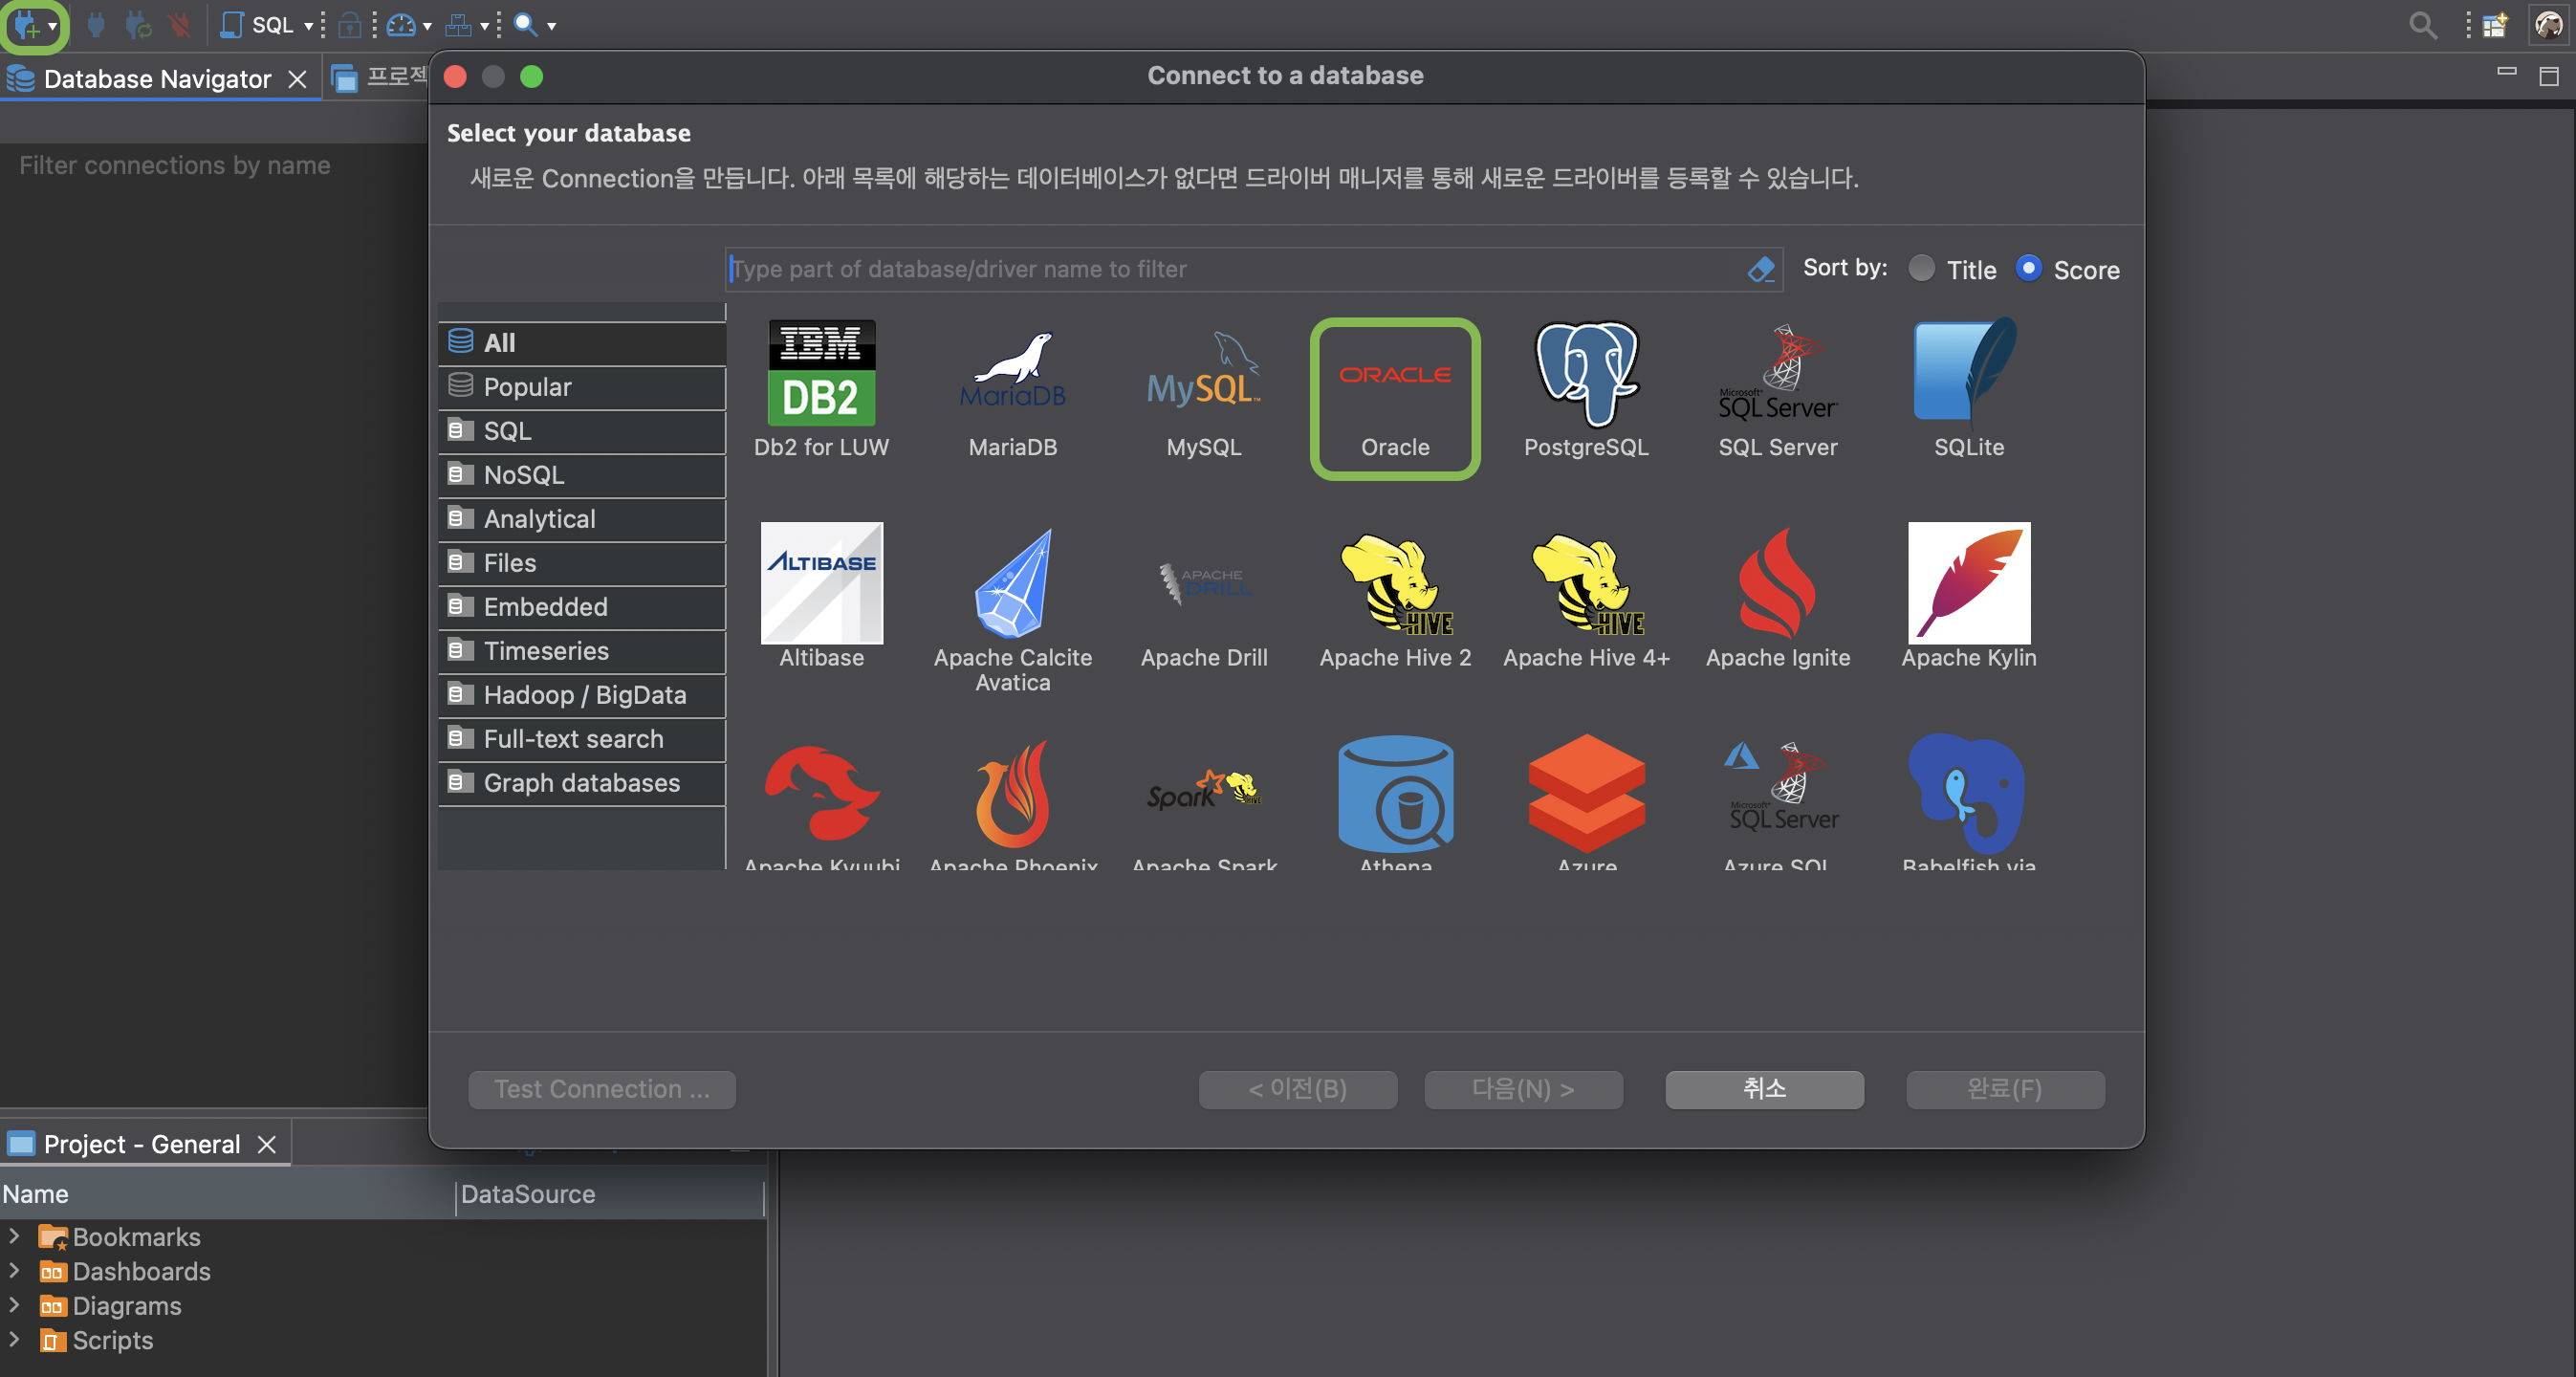Clear the driver filter with eraser icon
This screenshot has width=2576, height=1377.
tap(1761, 269)
